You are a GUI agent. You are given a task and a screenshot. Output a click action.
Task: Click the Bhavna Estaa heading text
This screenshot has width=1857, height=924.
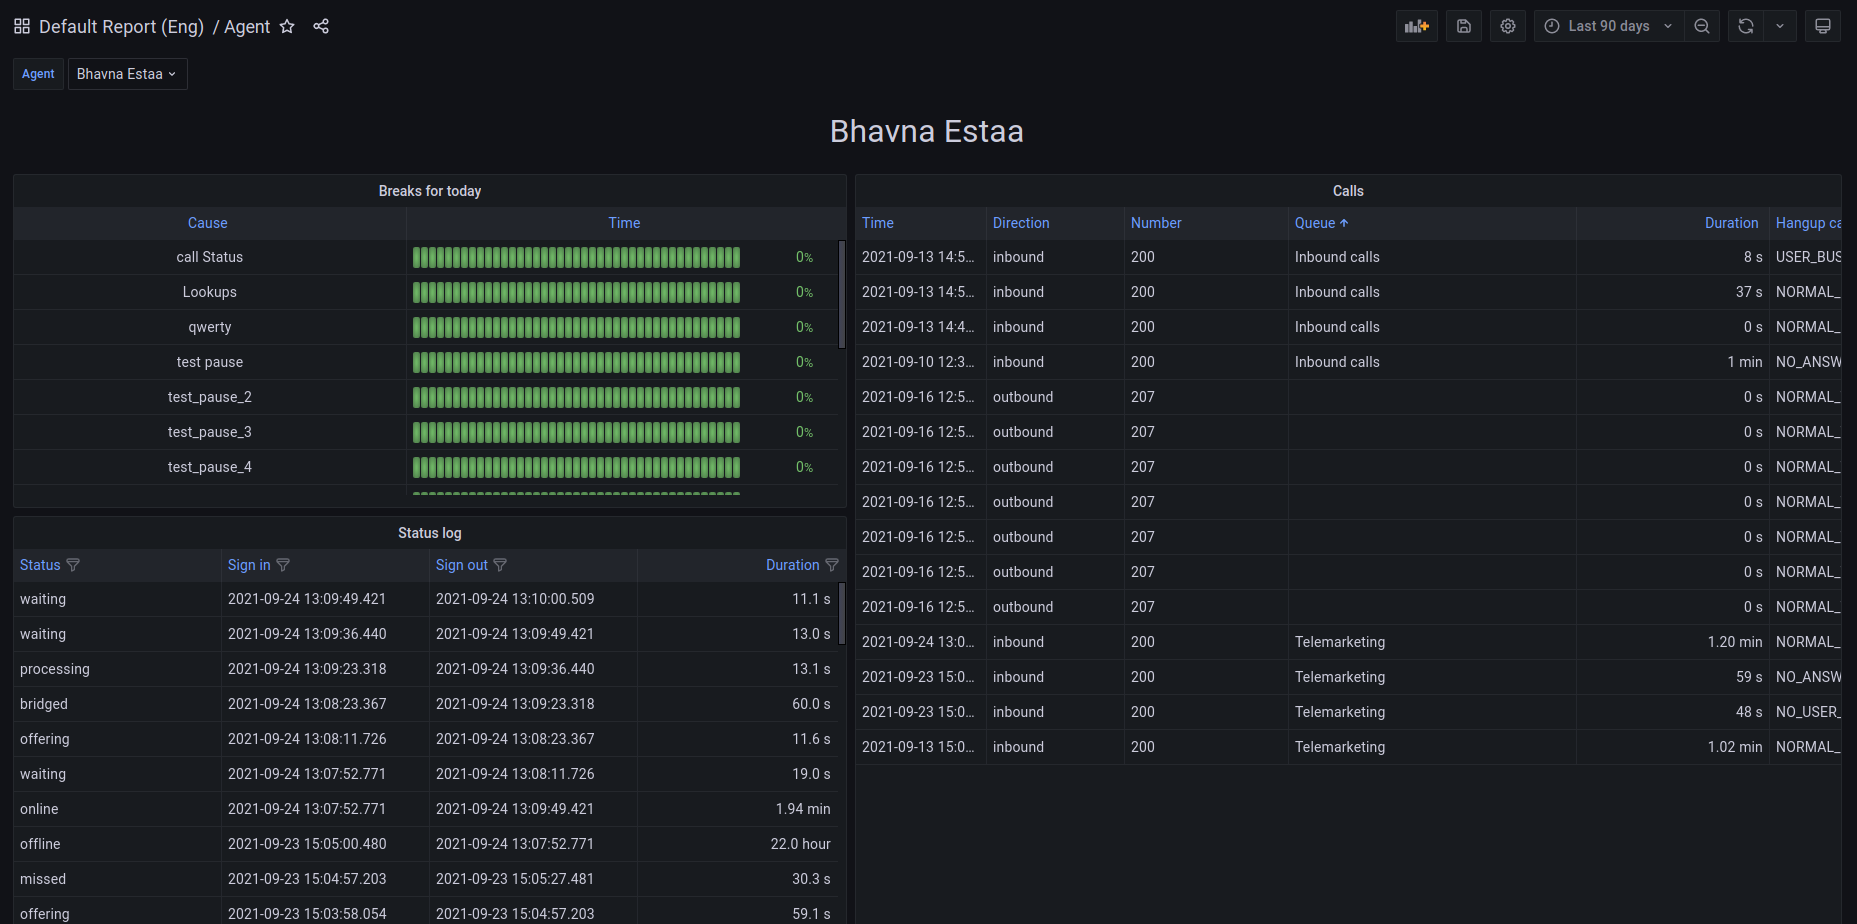click(x=927, y=131)
